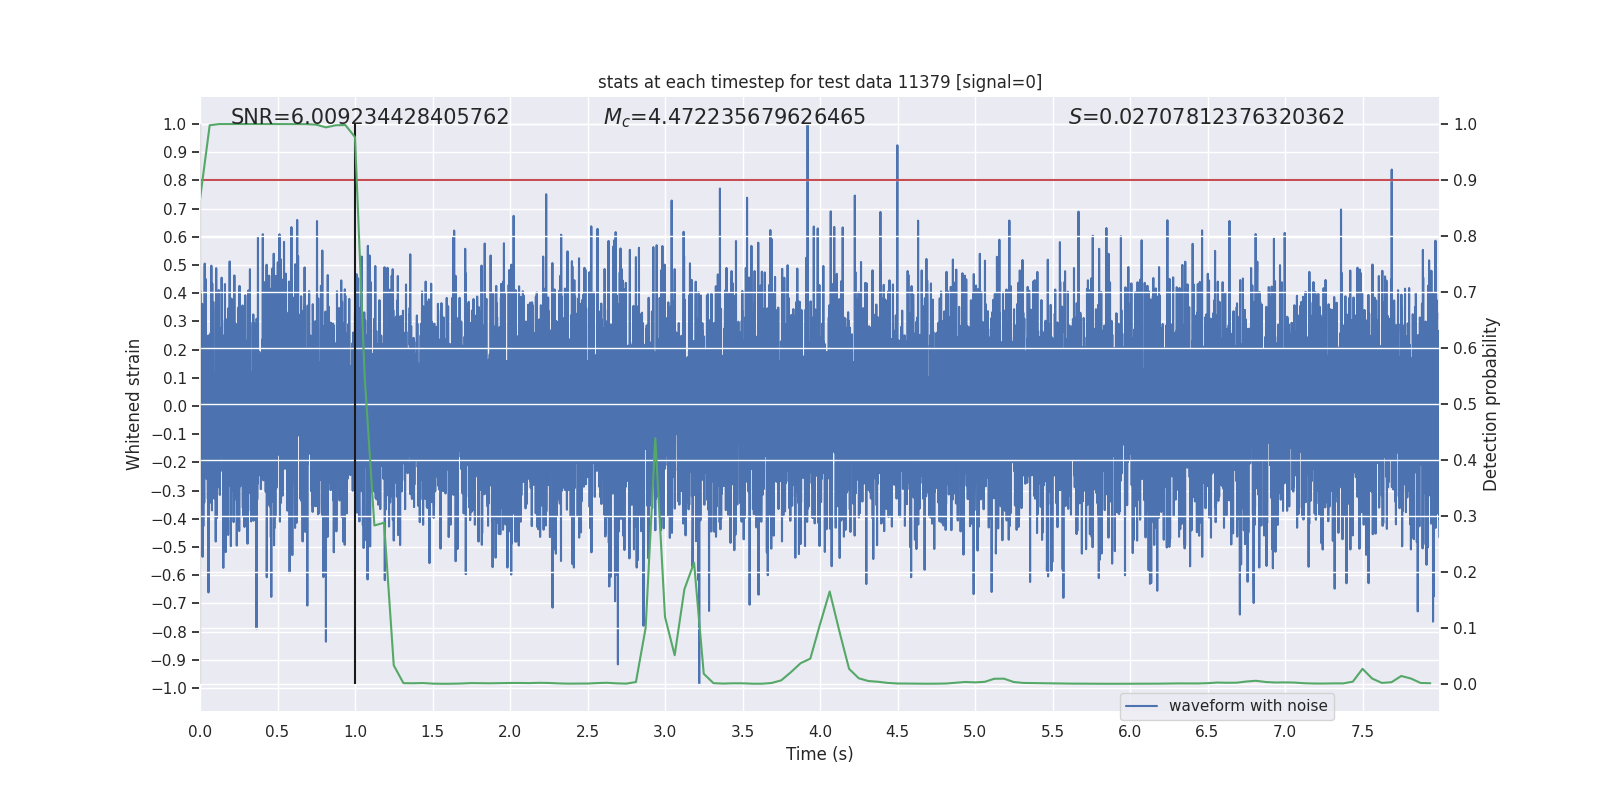Click the −0.1 tick on the whitened strain axis
The image size is (1600, 800).
coord(169,434)
